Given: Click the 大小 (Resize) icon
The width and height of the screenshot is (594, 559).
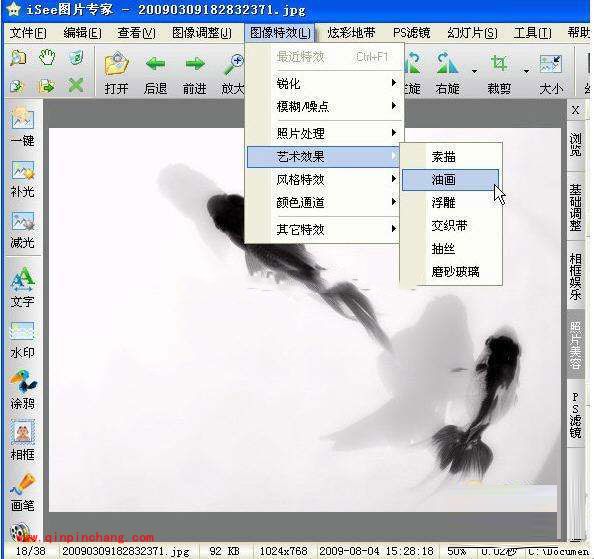Looking at the screenshot, I should (x=550, y=64).
